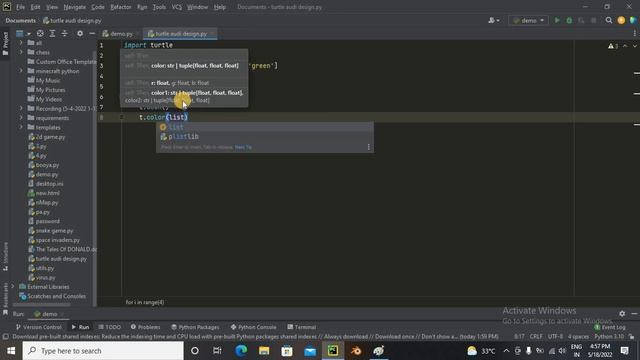This screenshot has width=640, height=360.
Task: Open the Tools menu
Action: coord(159,7)
